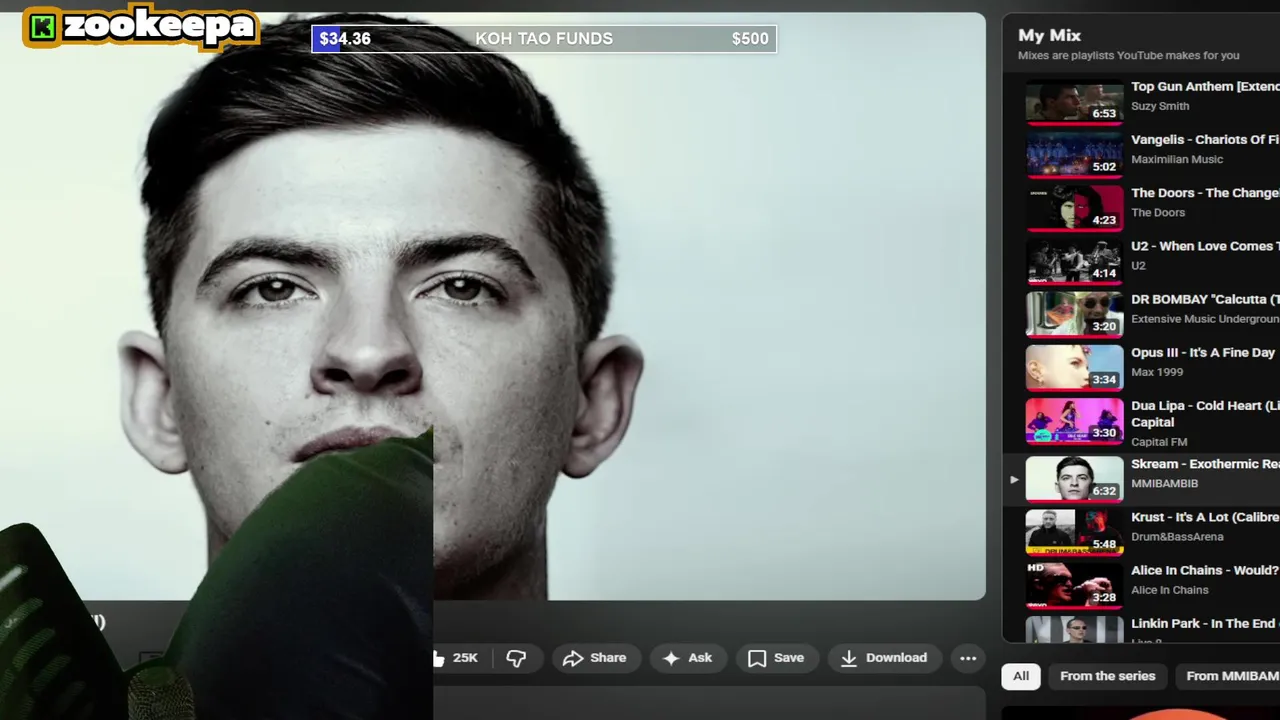Open the Linkin Park In The End thumbnail

pyautogui.click(x=1075, y=629)
